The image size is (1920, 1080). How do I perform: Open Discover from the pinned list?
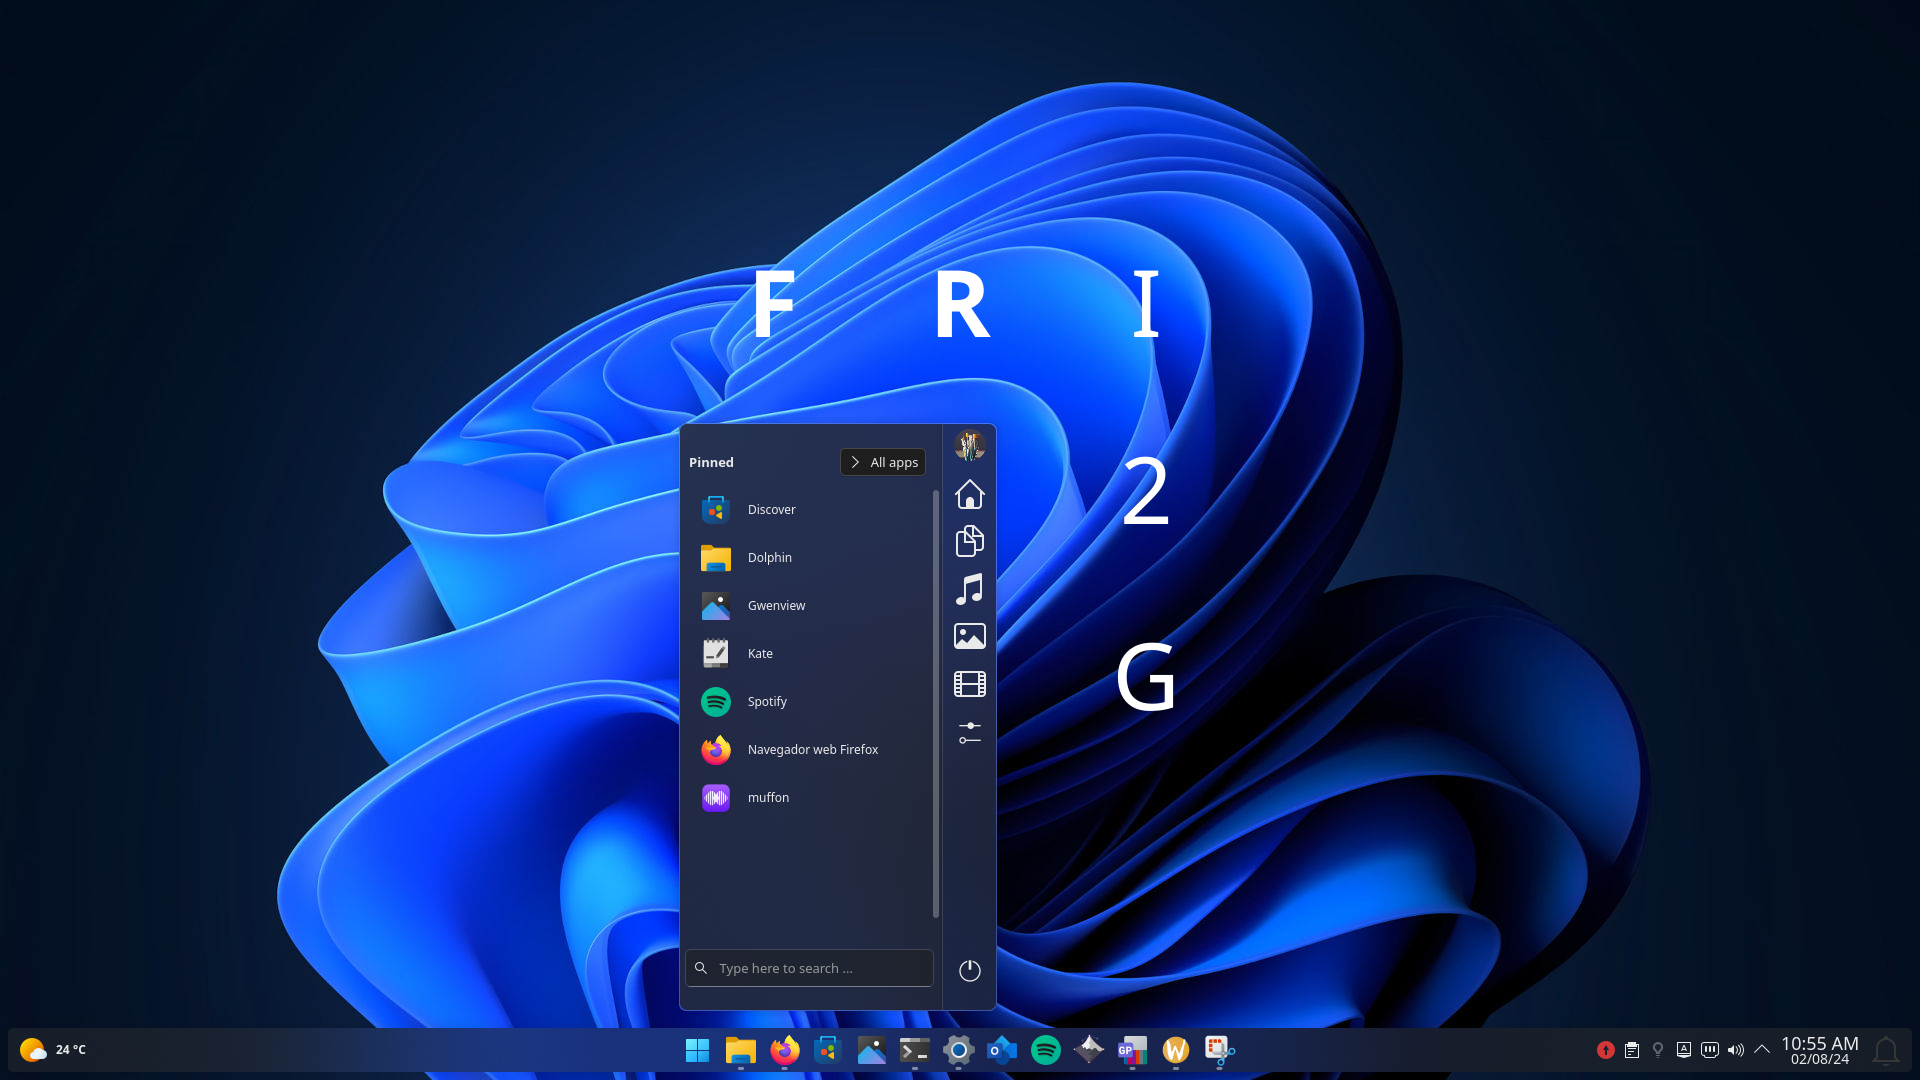tap(808, 510)
